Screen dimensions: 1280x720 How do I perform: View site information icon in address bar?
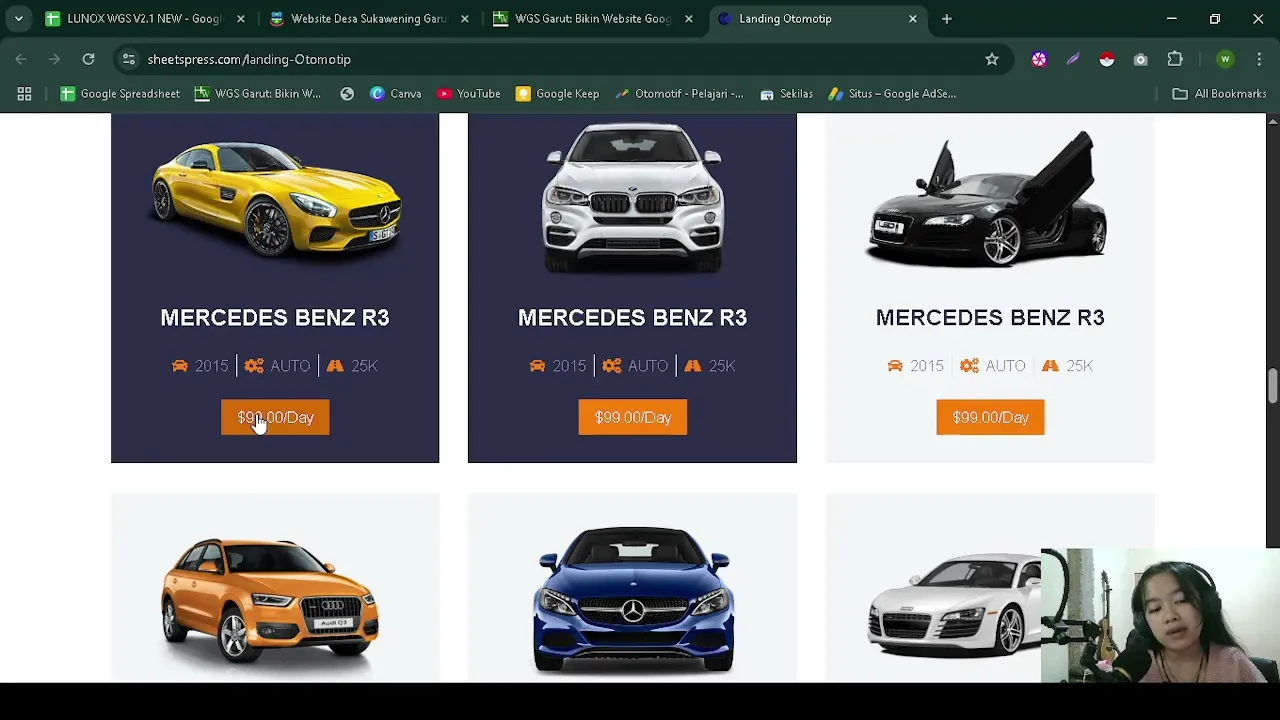(128, 59)
